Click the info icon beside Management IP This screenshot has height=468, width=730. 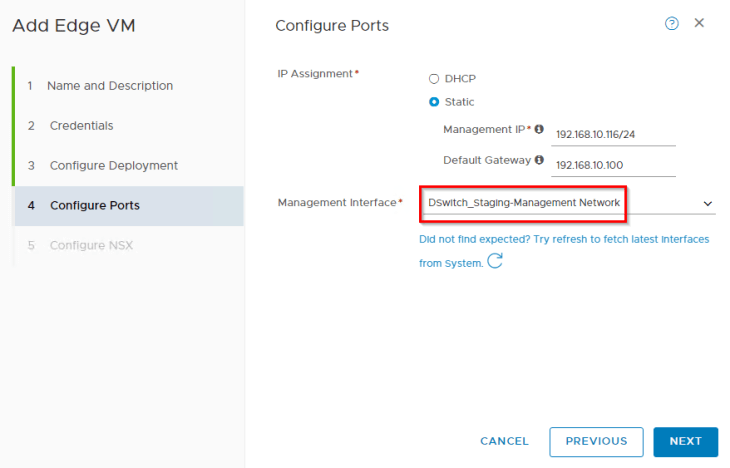point(539,129)
